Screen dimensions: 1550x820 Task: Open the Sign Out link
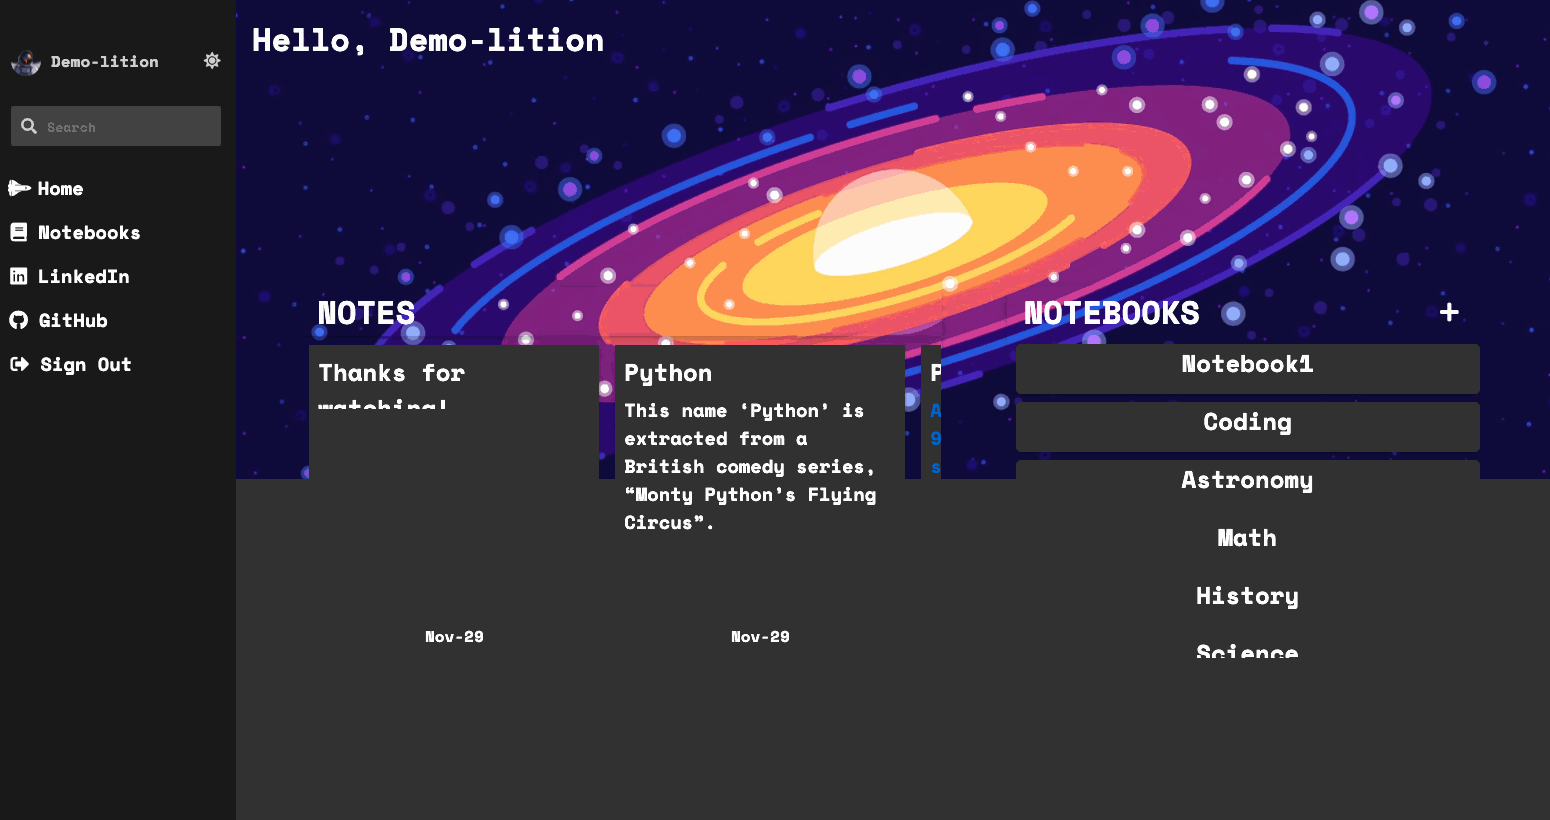click(85, 364)
